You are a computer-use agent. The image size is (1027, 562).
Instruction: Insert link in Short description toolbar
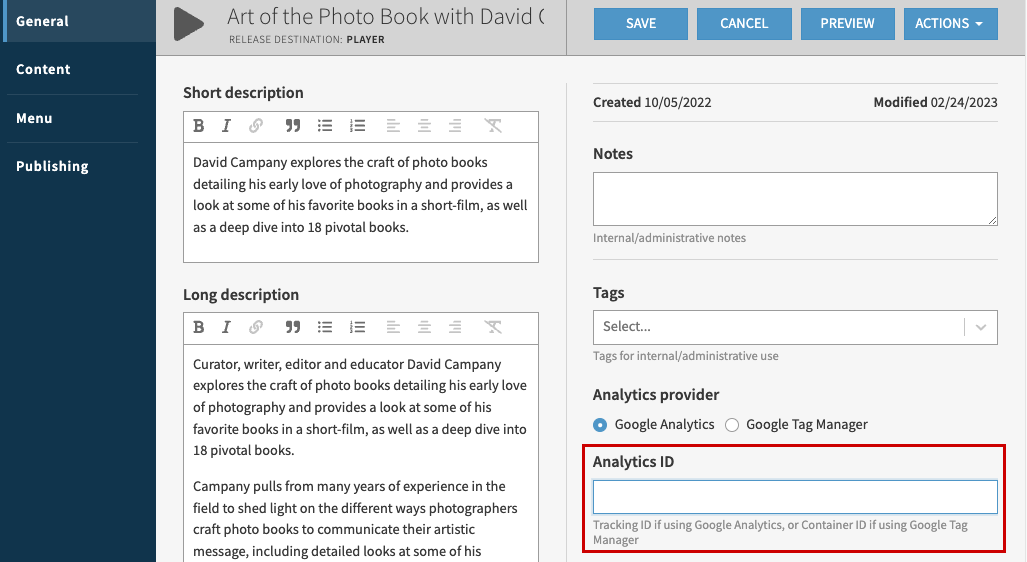point(256,126)
